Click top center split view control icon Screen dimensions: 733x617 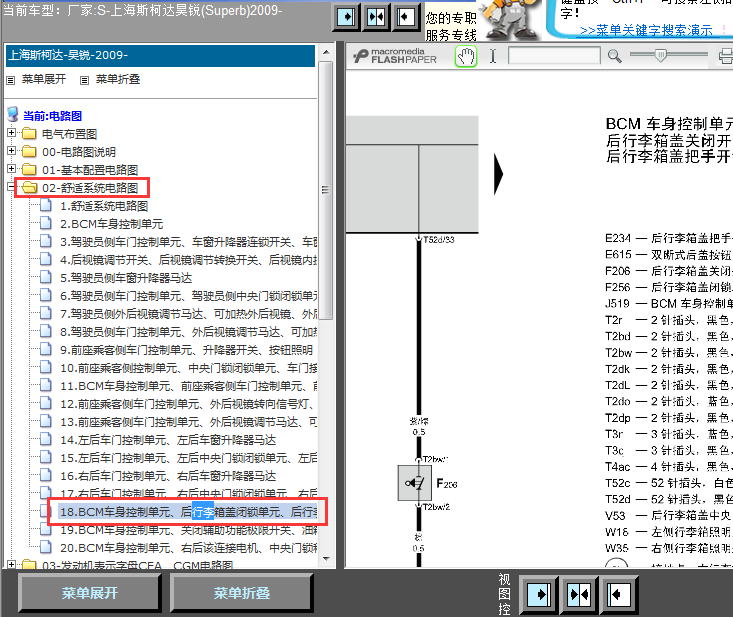pos(375,17)
